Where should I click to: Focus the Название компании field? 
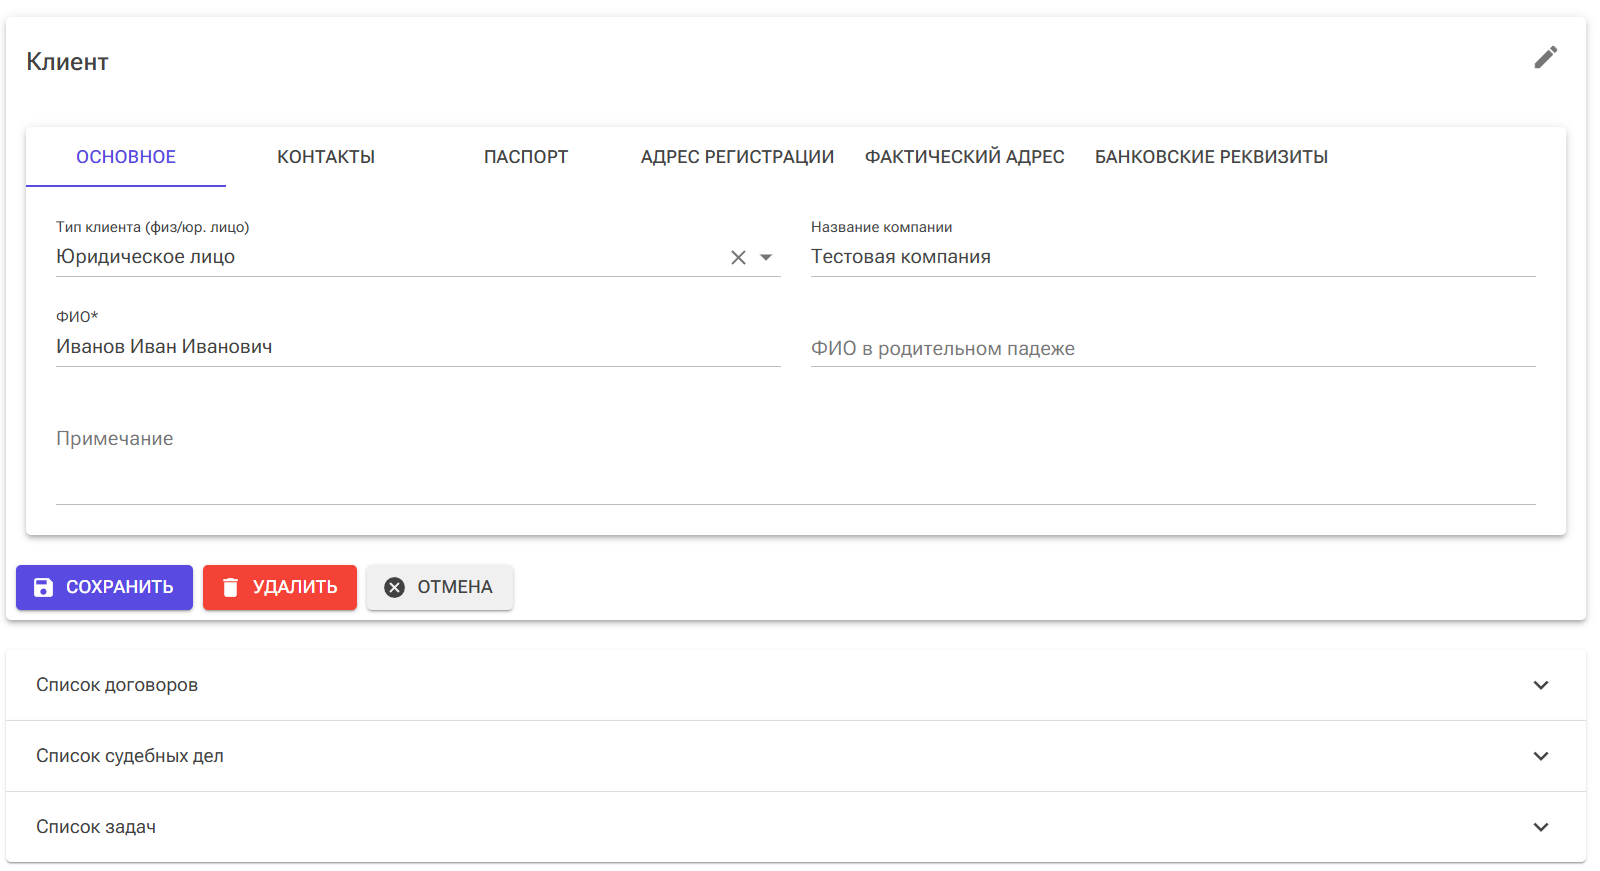(1172, 257)
